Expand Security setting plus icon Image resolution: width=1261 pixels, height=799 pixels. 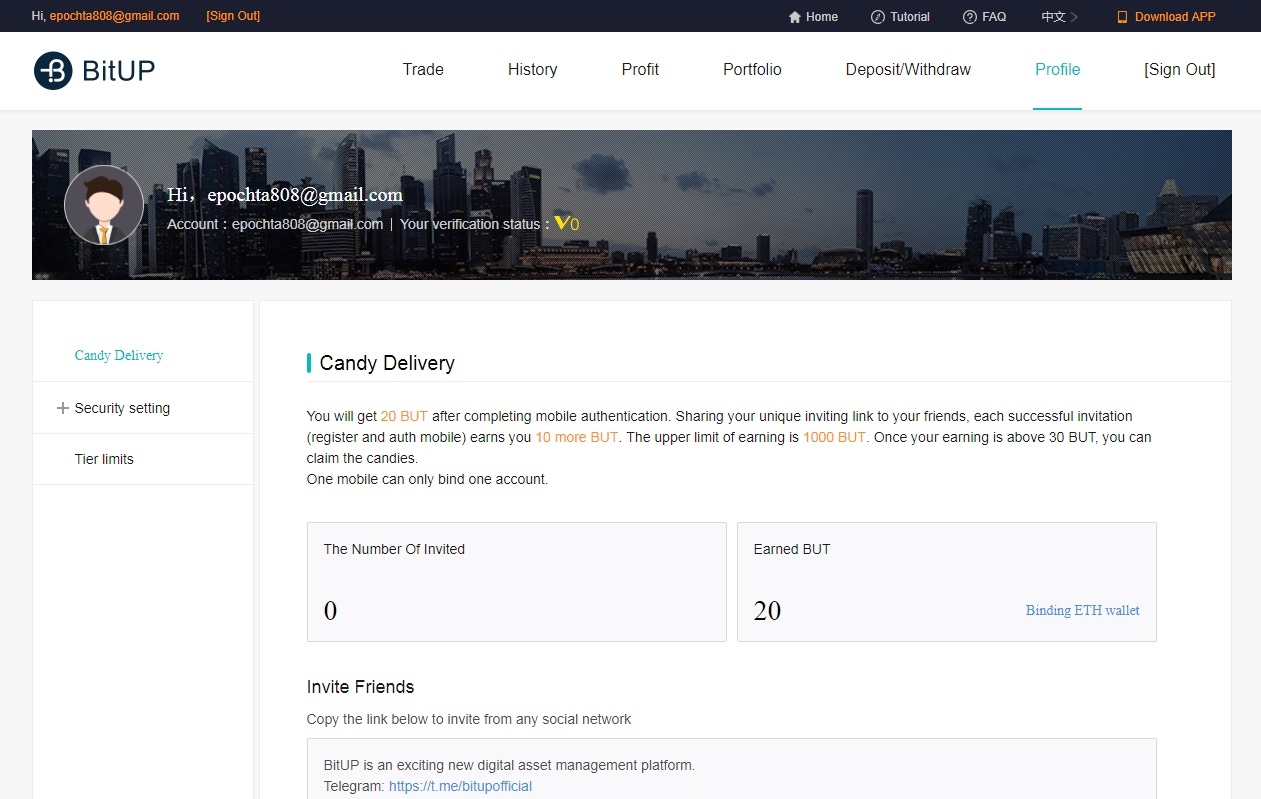tap(63, 408)
